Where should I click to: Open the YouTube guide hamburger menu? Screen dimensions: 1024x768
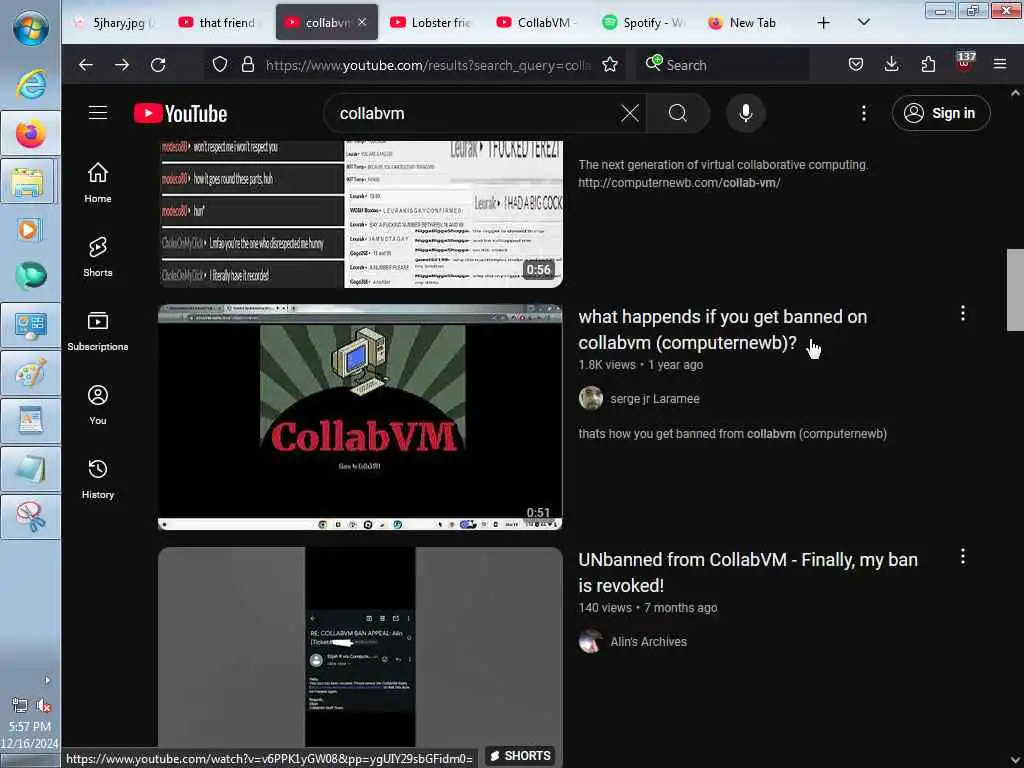coord(98,113)
